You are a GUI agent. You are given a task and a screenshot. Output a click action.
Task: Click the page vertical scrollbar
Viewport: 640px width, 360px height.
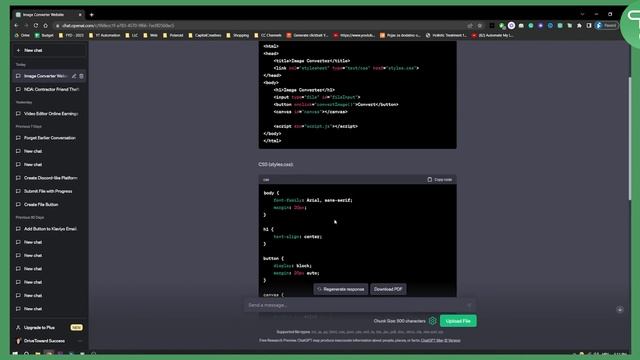(x=629, y=139)
